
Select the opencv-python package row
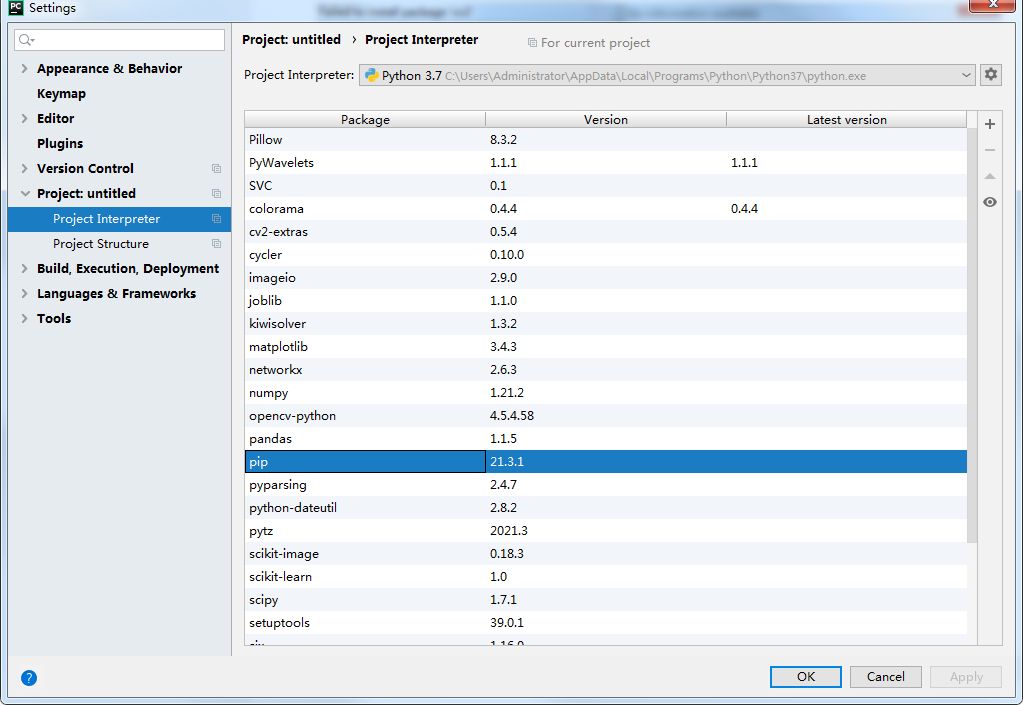point(606,415)
